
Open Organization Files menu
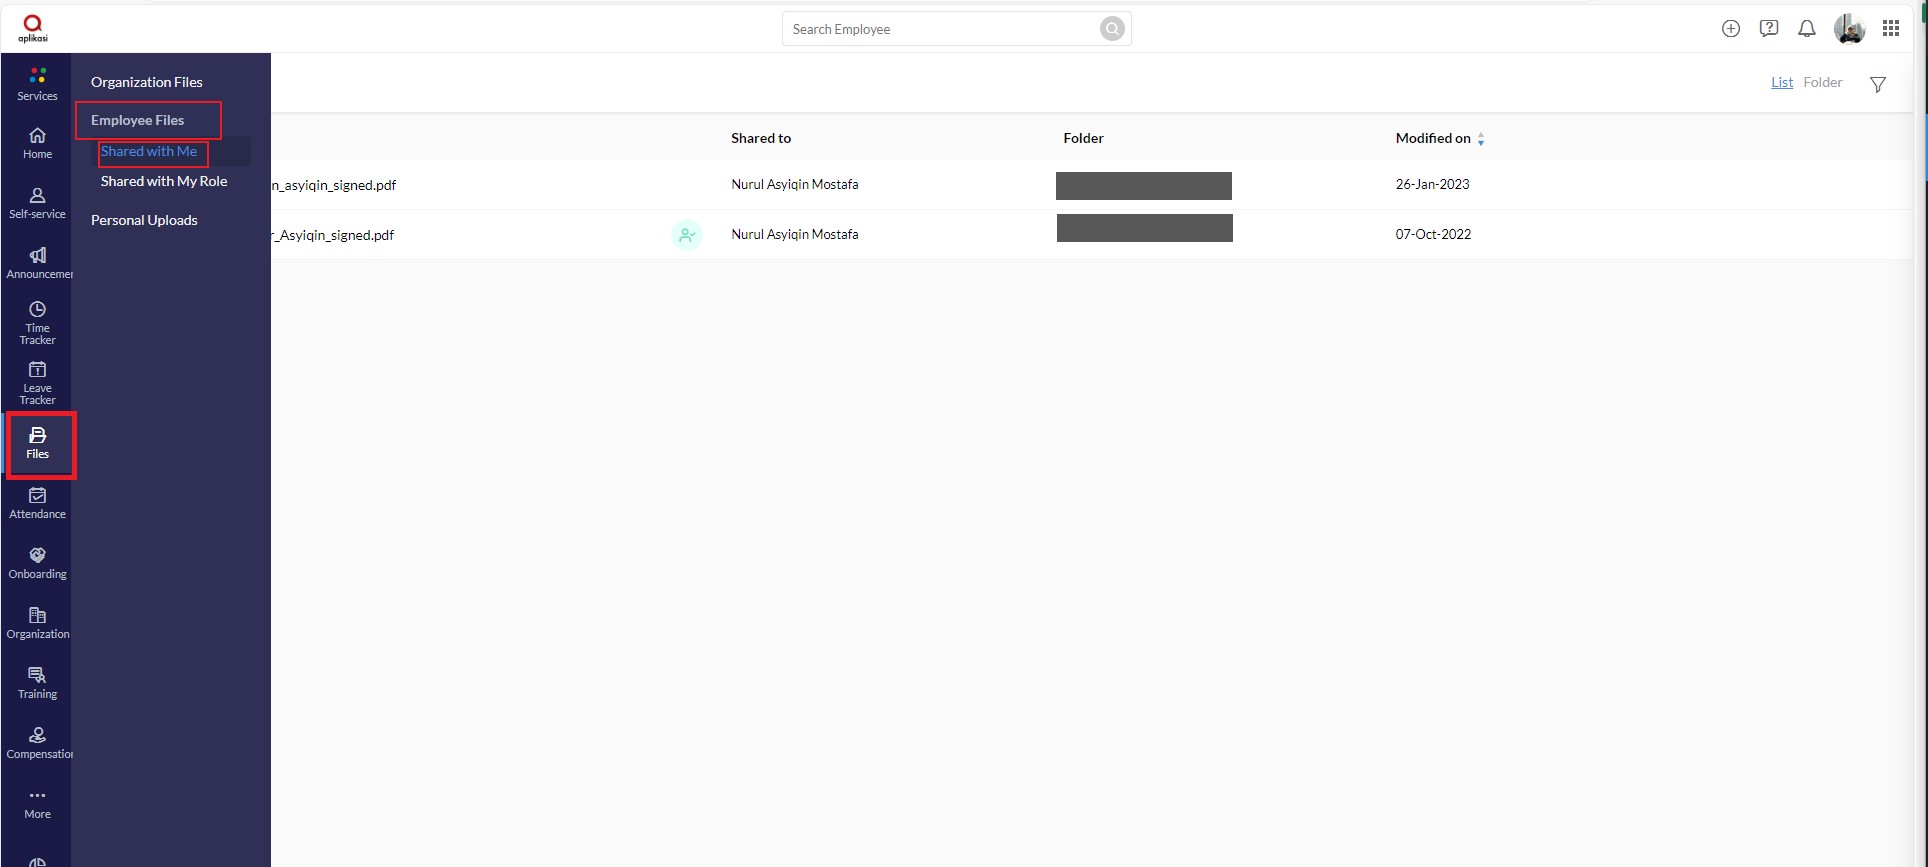tap(146, 82)
